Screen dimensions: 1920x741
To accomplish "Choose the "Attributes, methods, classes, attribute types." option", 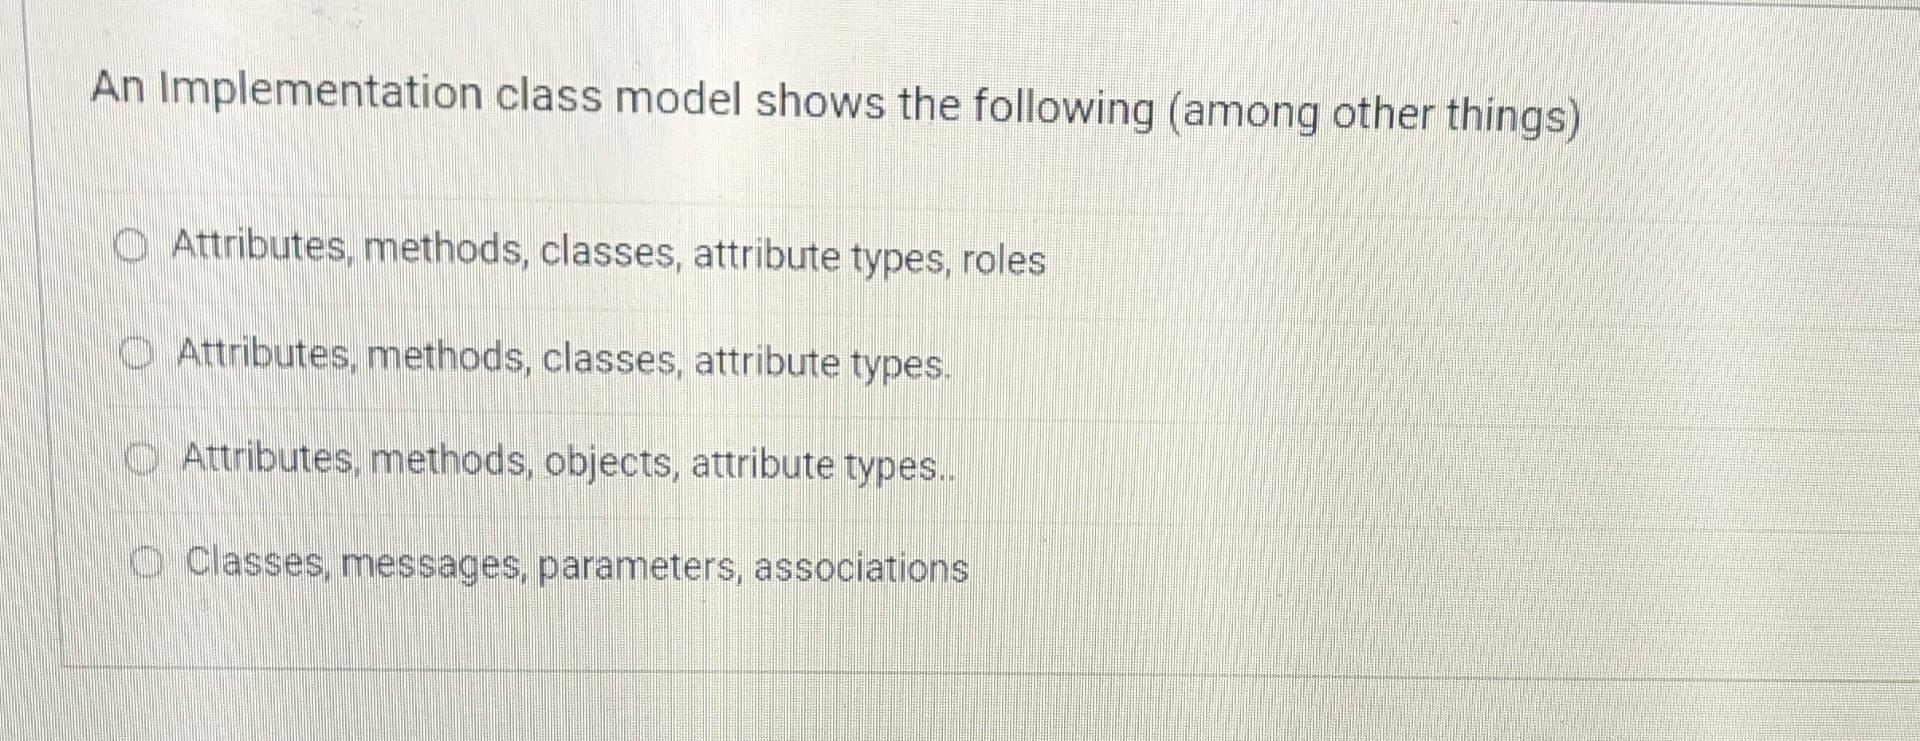I will click(x=139, y=354).
